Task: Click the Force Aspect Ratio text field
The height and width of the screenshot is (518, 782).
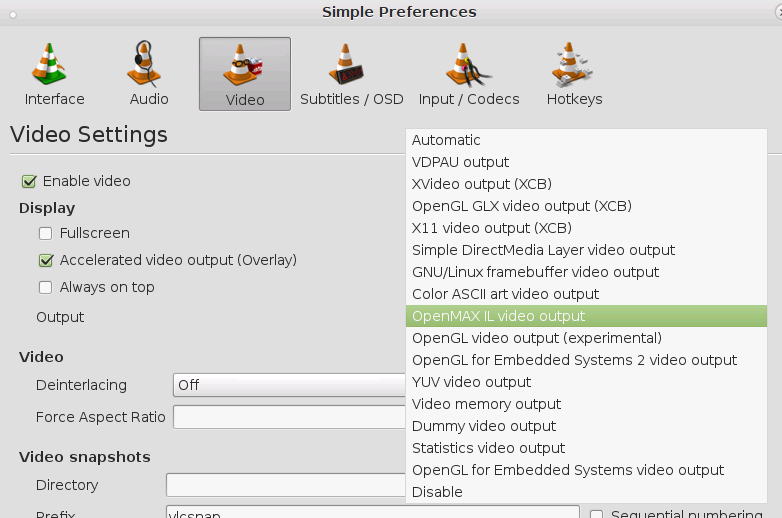Action: (288, 417)
